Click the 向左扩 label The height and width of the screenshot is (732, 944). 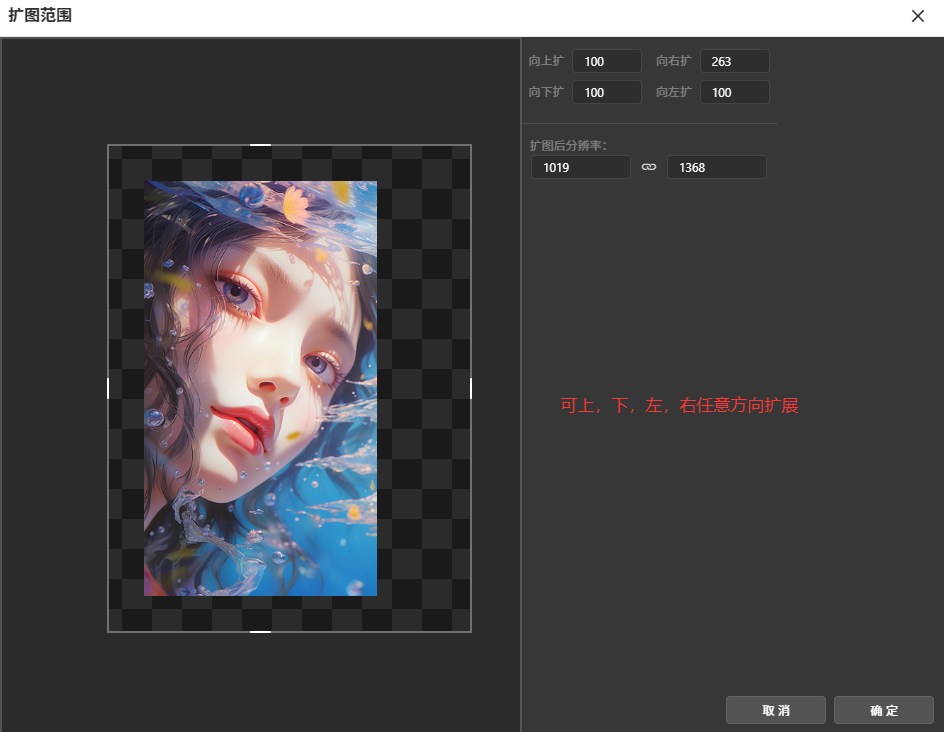674,92
